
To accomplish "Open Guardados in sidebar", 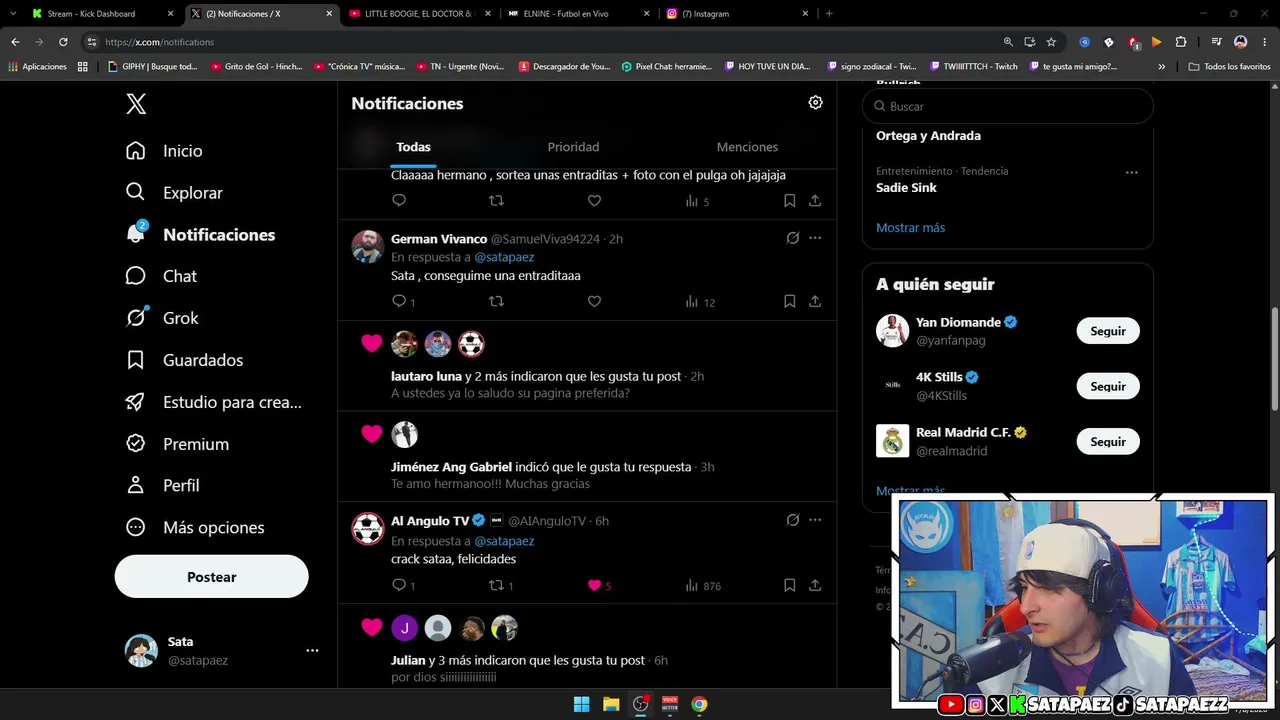I will point(184,360).
